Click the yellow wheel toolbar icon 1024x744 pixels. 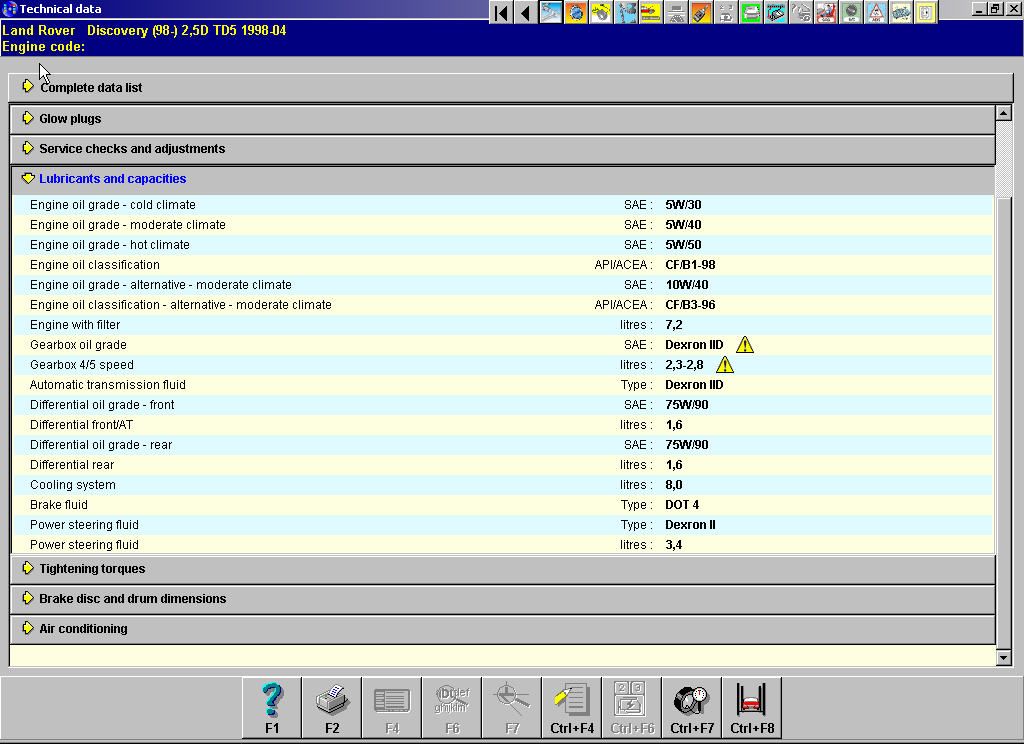[601, 12]
